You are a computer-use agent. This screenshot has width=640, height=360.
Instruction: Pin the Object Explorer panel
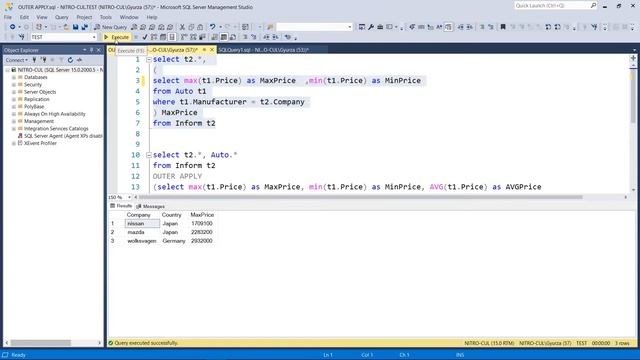tap(91, 50)
